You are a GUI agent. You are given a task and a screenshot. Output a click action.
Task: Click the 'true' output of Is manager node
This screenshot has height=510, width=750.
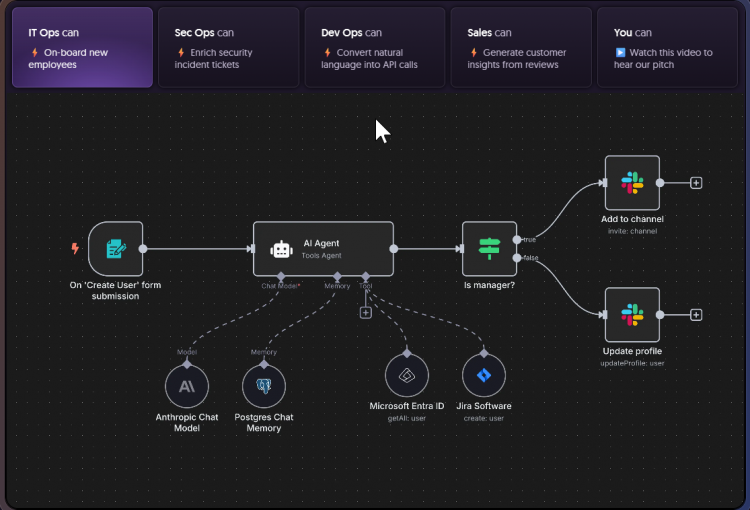(517, 240)
